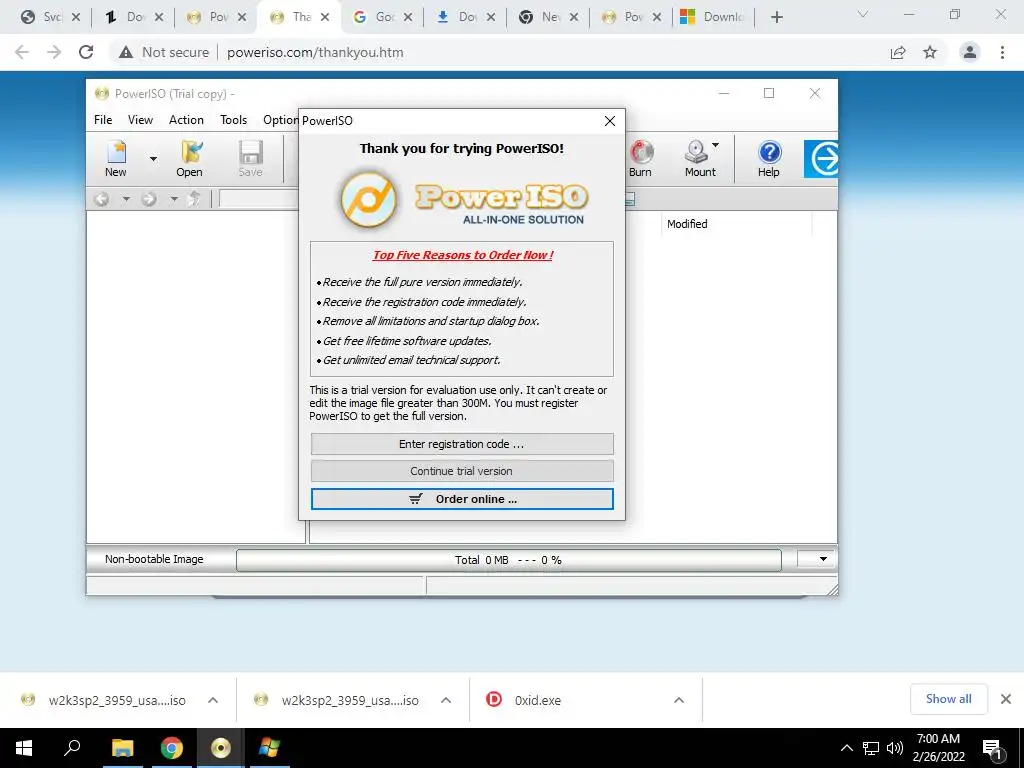Viewport: 1024px width, 768px height.
Task: Click Show all downloads button
Action: coord(948,699)
